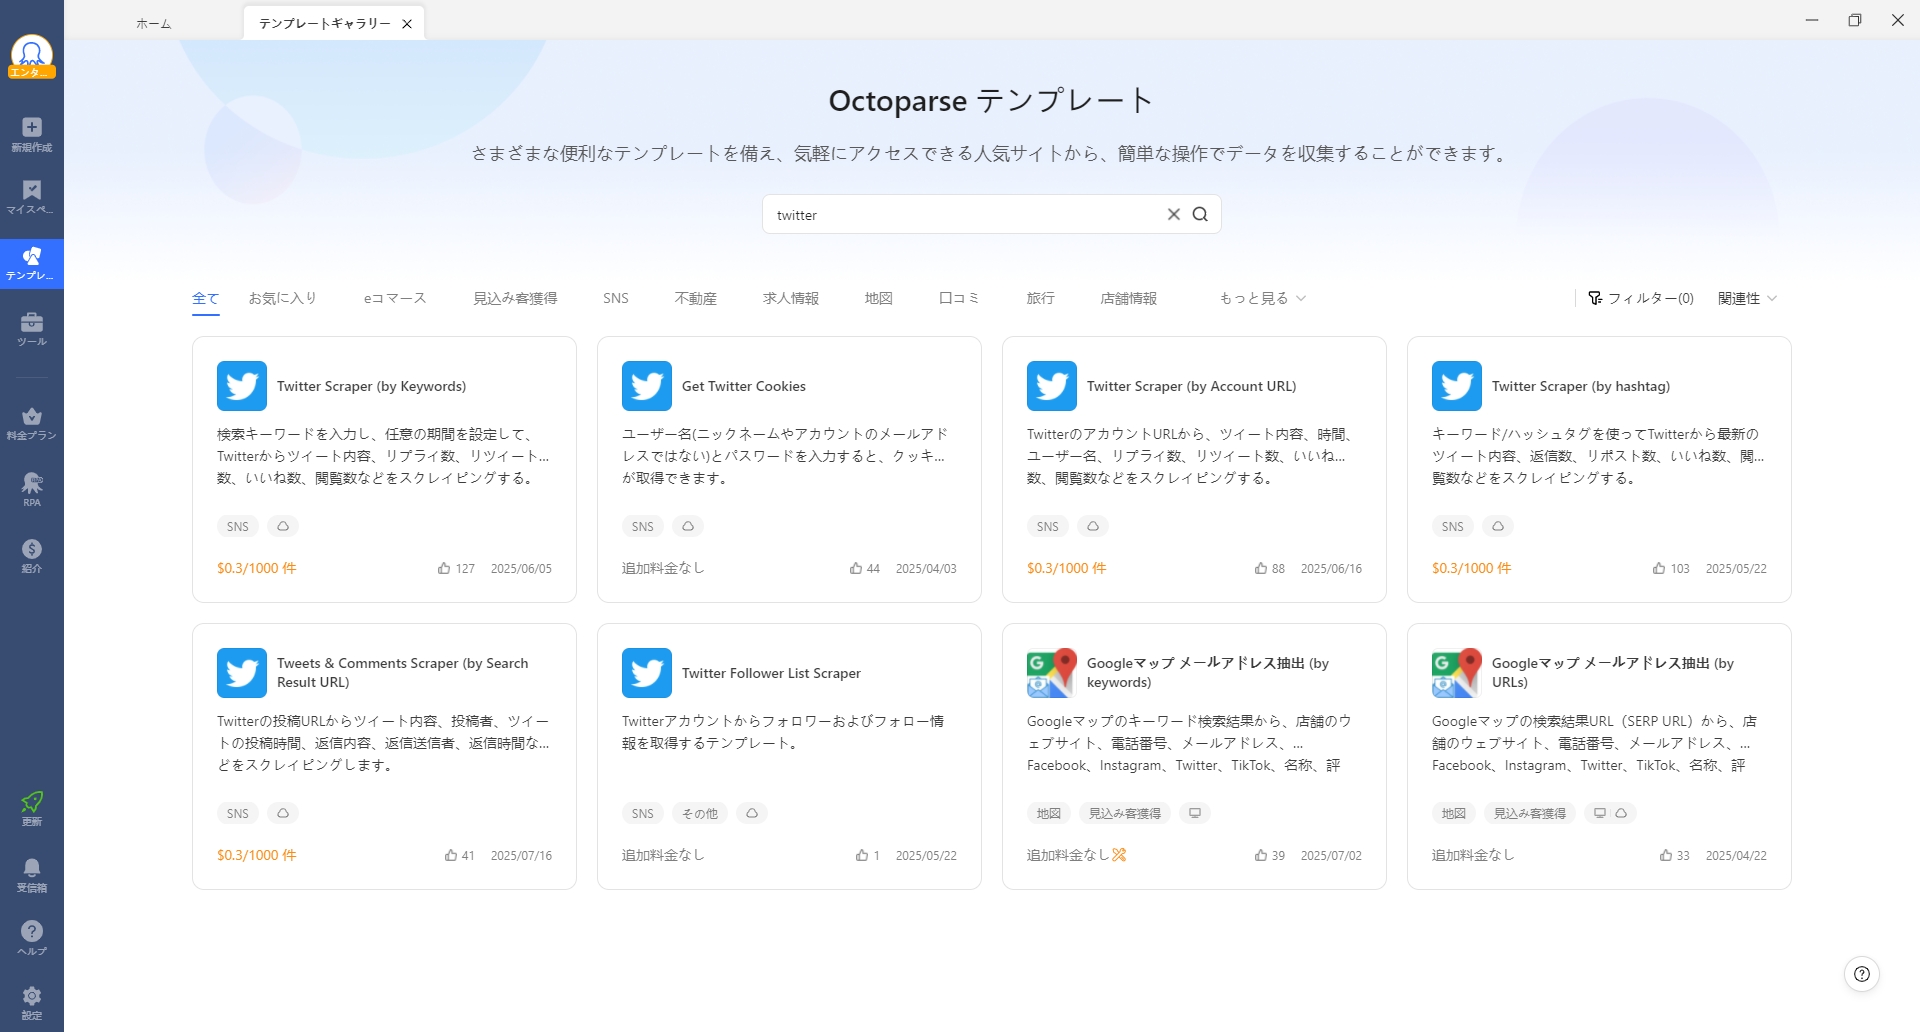The image size is (1920, 1032).
Task: Select the 口コミ category tab
Action: point(959,298)
